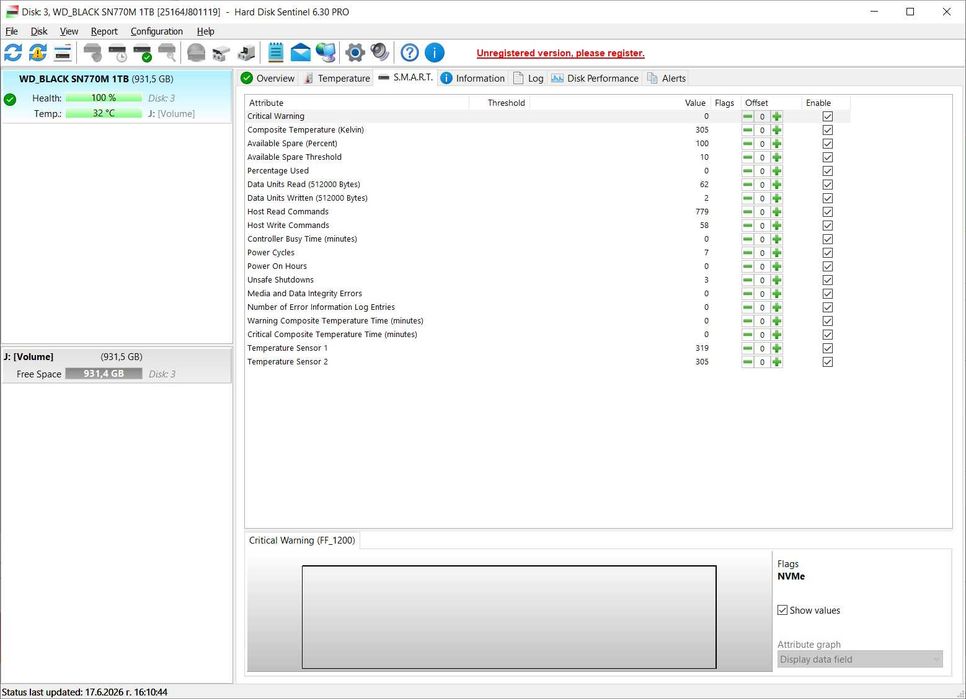The width and height of the screenshot is (966, 699).
Task: Toggle Enable checkbox for Power On Hours
Action: coord(827,267)
